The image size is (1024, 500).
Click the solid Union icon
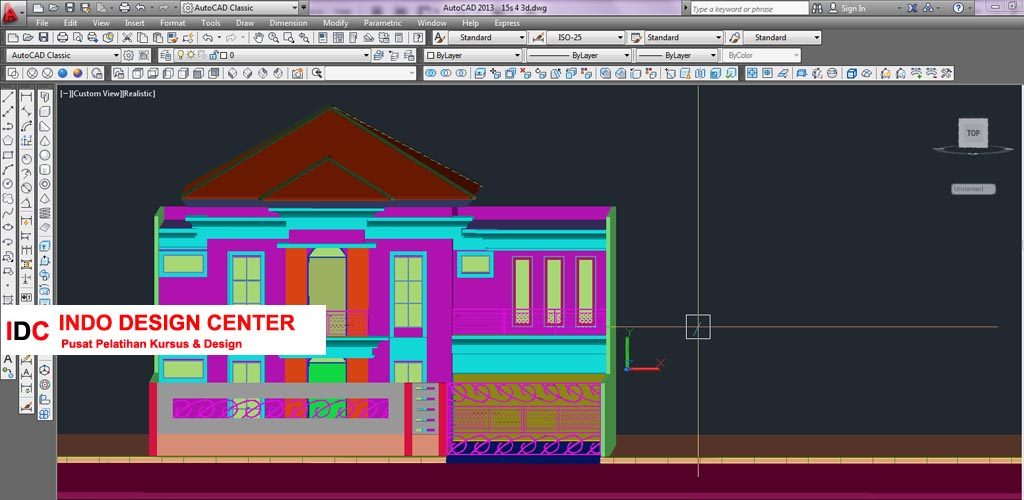coord(430,73)
